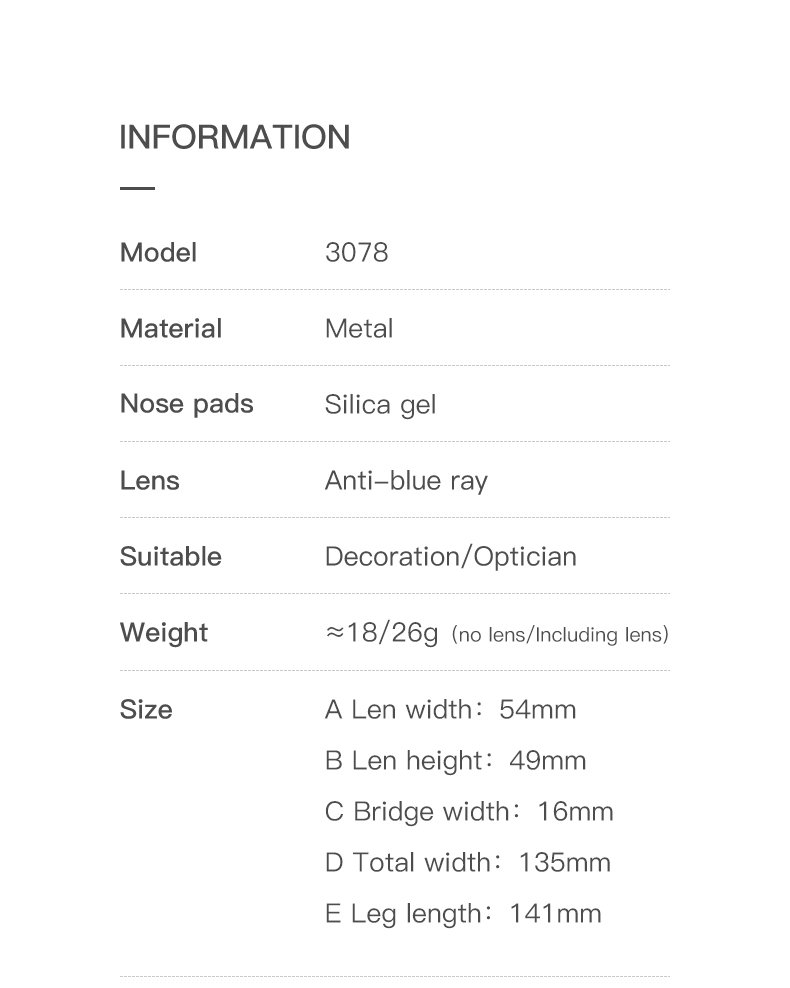This screenshot has width=790, height=988.
Task: Click the Anti-blue ray text
Action: pos(406,481)
